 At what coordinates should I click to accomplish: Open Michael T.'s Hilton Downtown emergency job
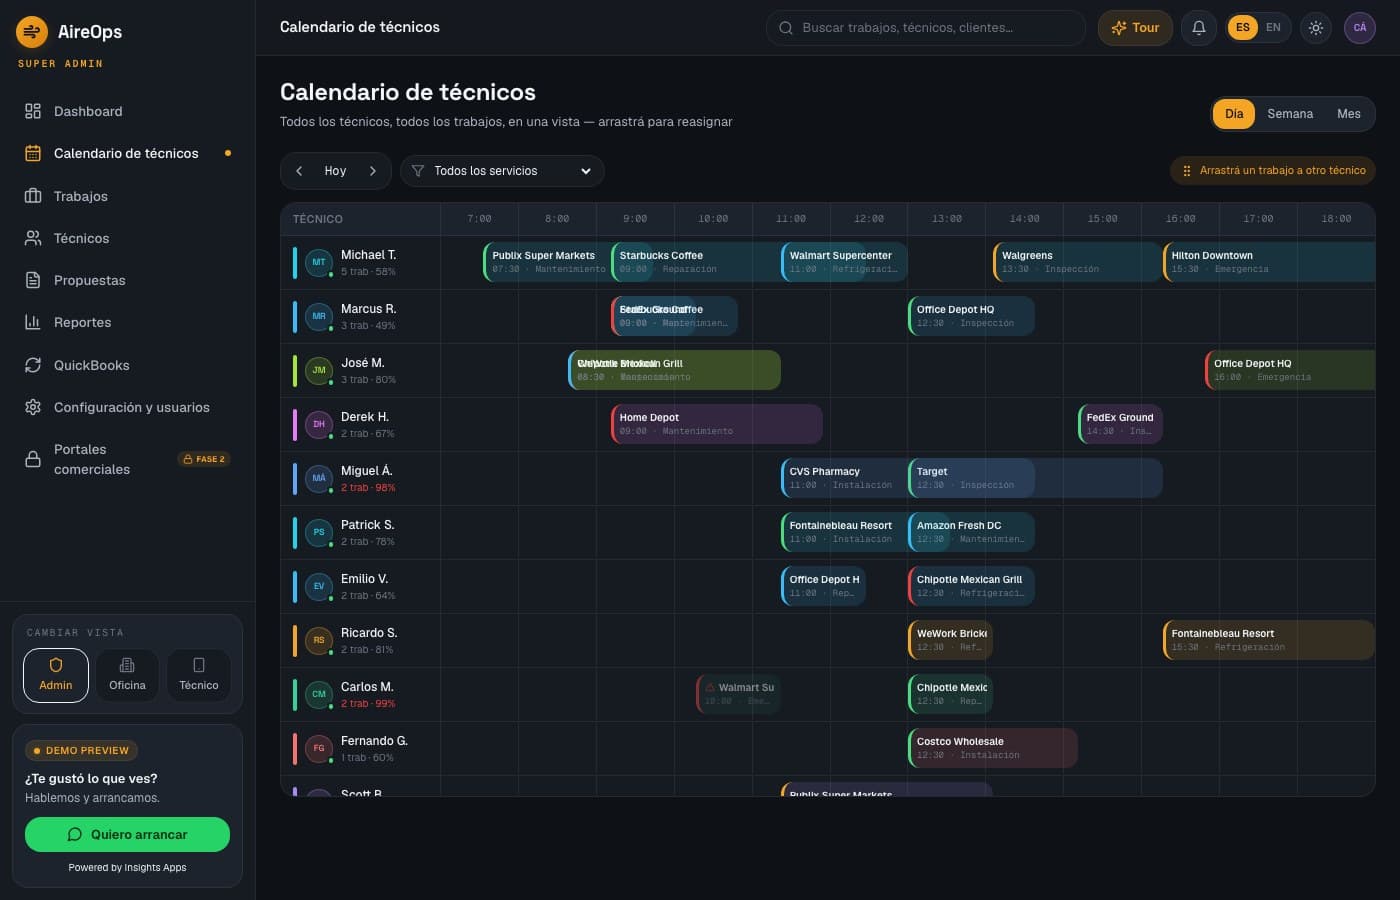pyautogui.click(x=1268, y=262)
